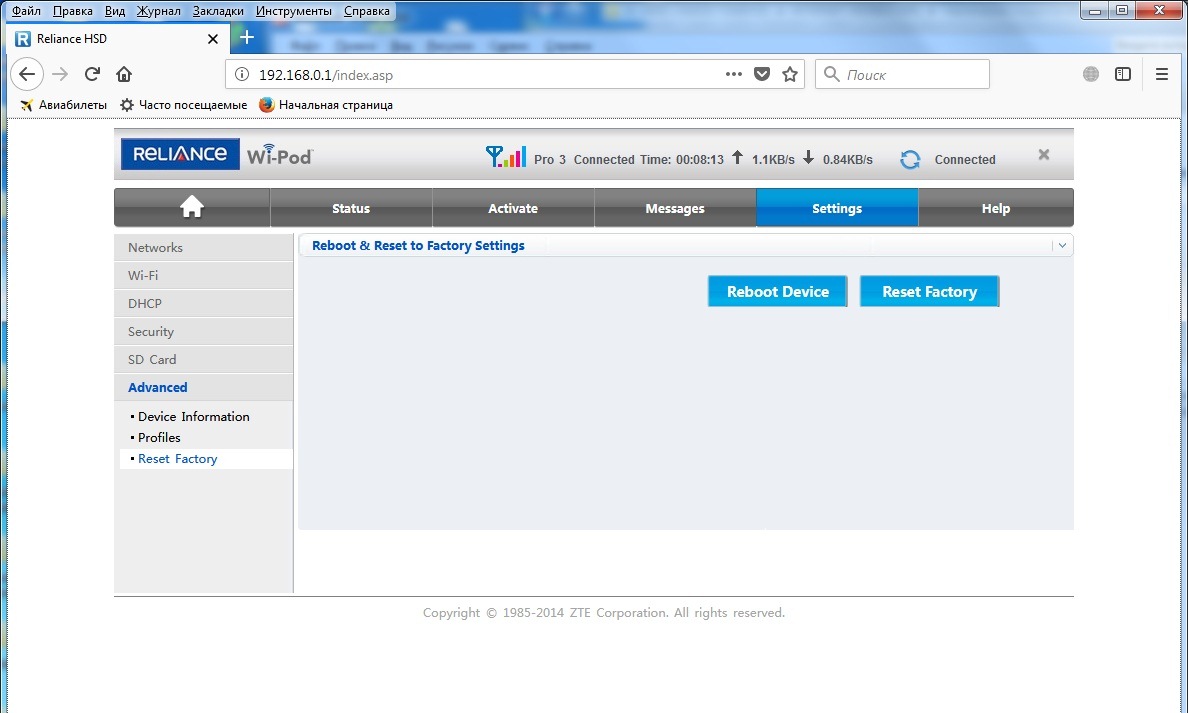Click the Поиск search box

coord(902,74)
